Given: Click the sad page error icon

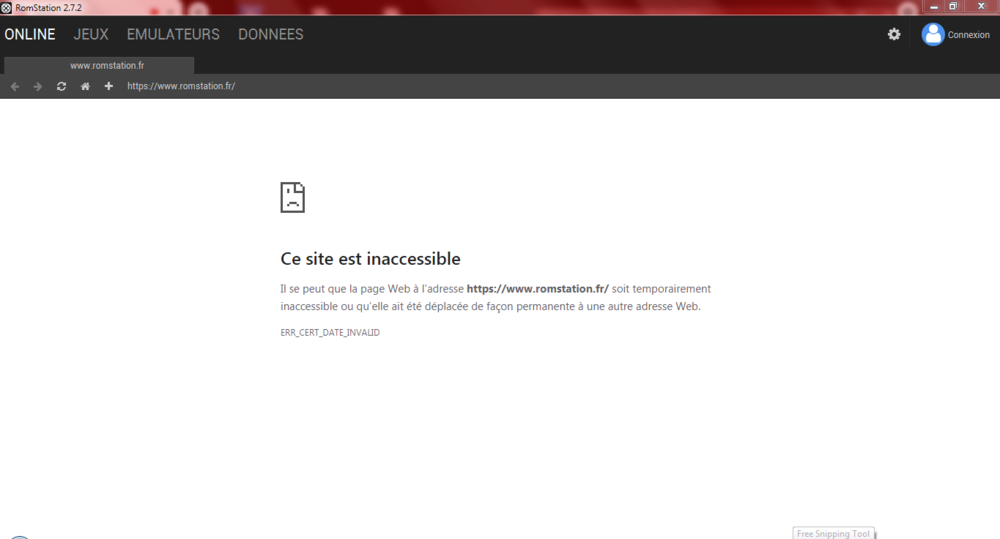Looking at the screenshot, I should pos(293,197).
